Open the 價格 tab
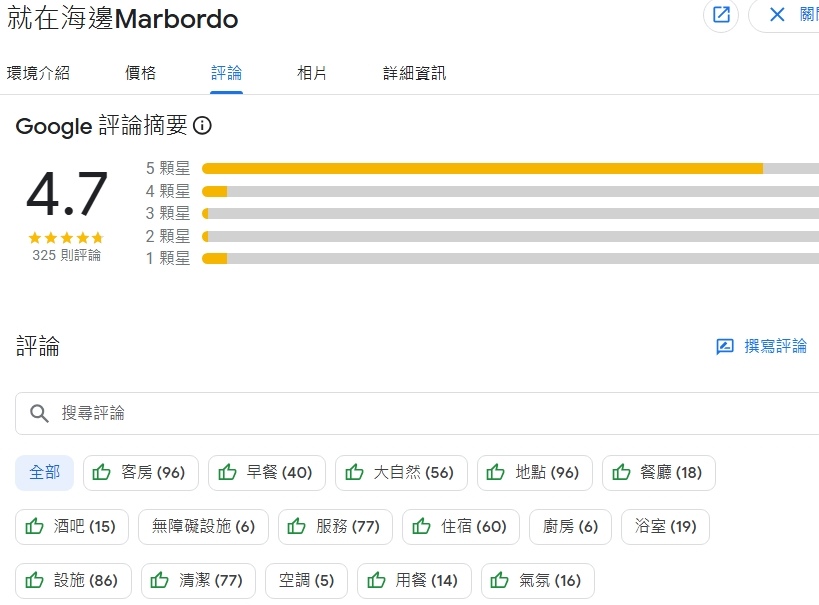This screenshot has height=605, width=819. point(140,73)
